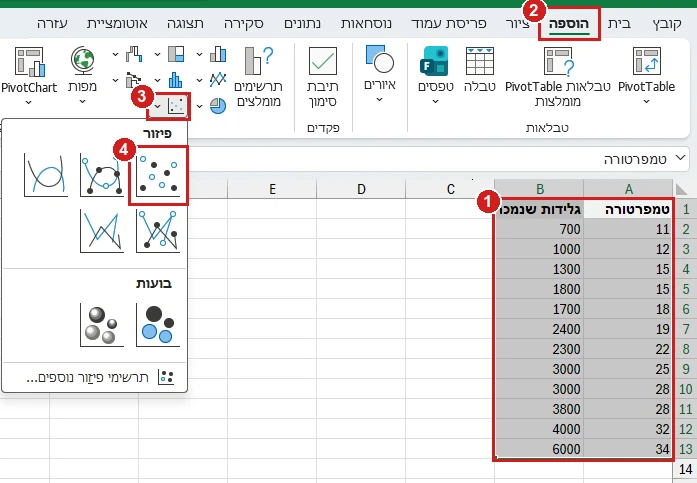Expand the Maps (מפות) dropdown arrow
Viewport: 697px width, 483px height.
(x=82, y=101)
